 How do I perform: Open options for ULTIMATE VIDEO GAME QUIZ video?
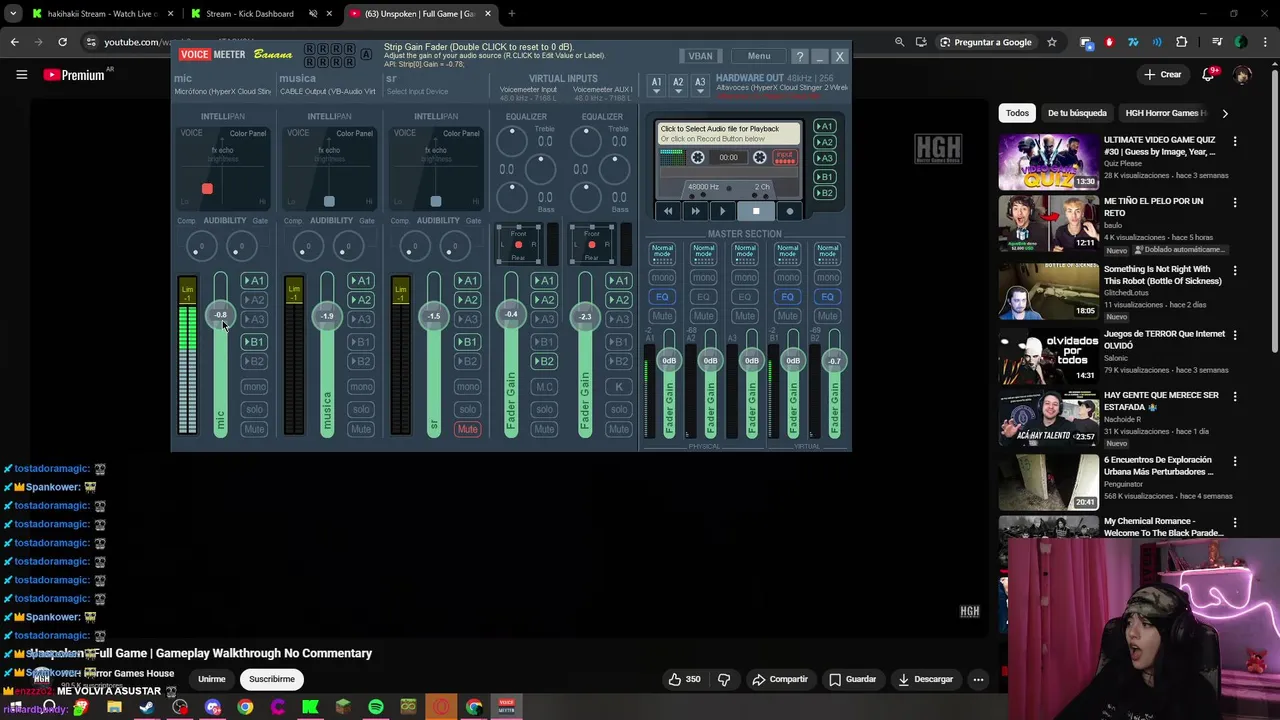pos(1235,141)
